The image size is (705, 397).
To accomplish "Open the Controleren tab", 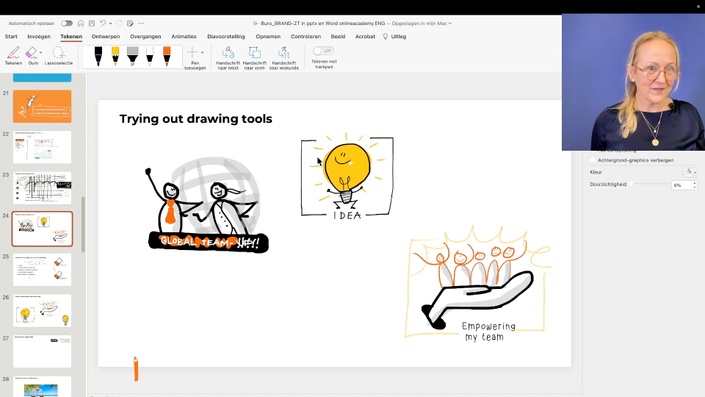I will 306,36.
